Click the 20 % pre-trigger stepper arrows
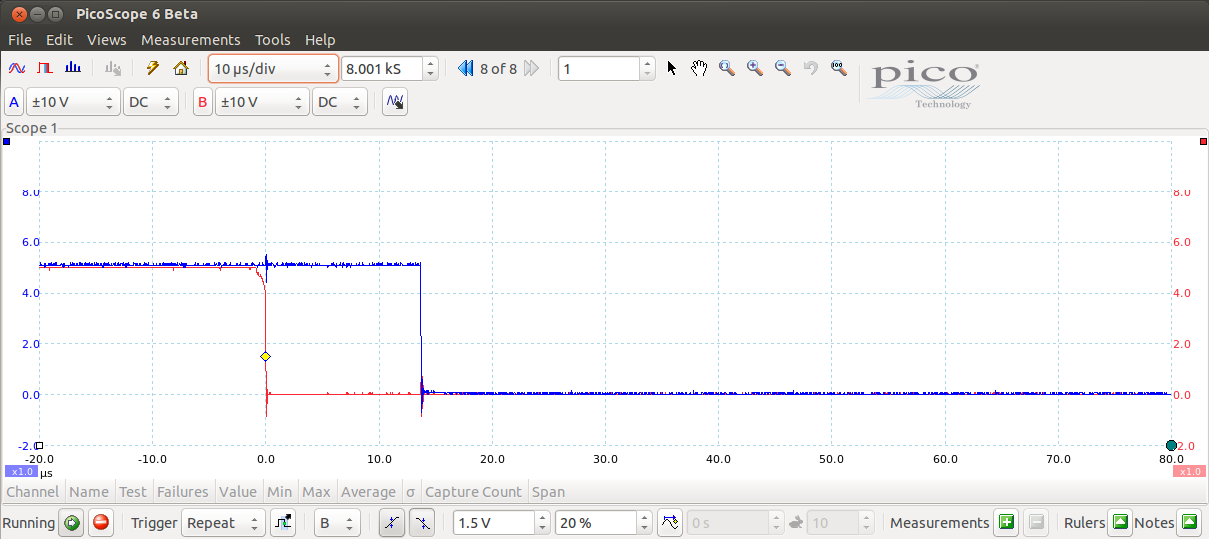1209x539 pixels. [x=645, y=522]
